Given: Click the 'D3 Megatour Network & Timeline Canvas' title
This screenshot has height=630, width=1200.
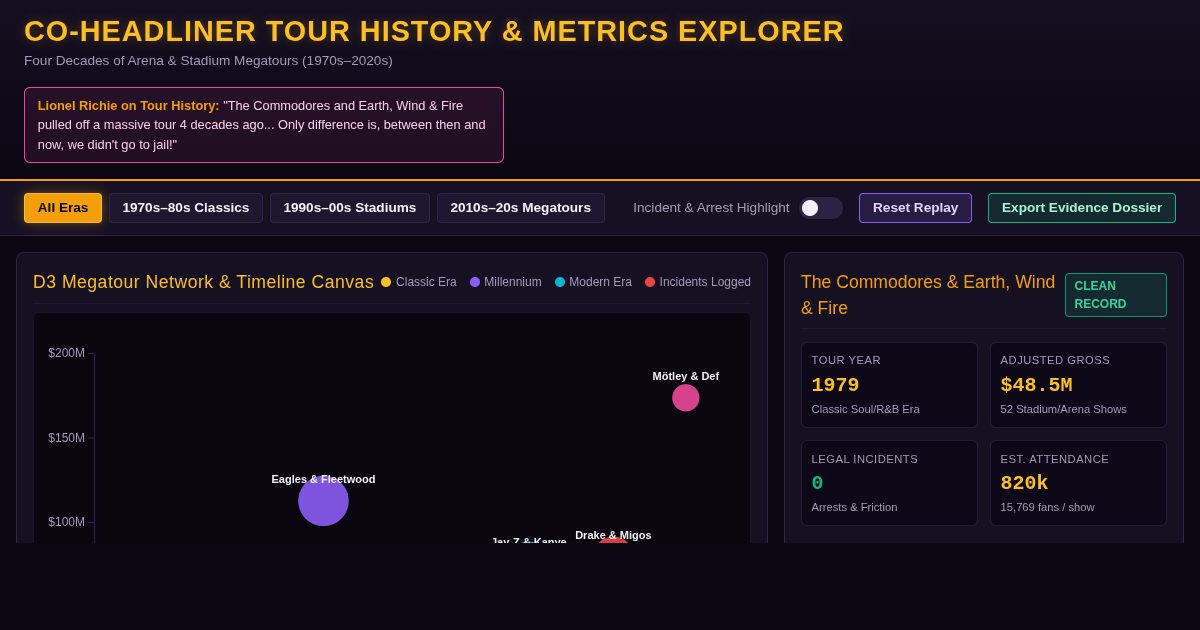Looking at the screenshot, I should tap(203, 282).
